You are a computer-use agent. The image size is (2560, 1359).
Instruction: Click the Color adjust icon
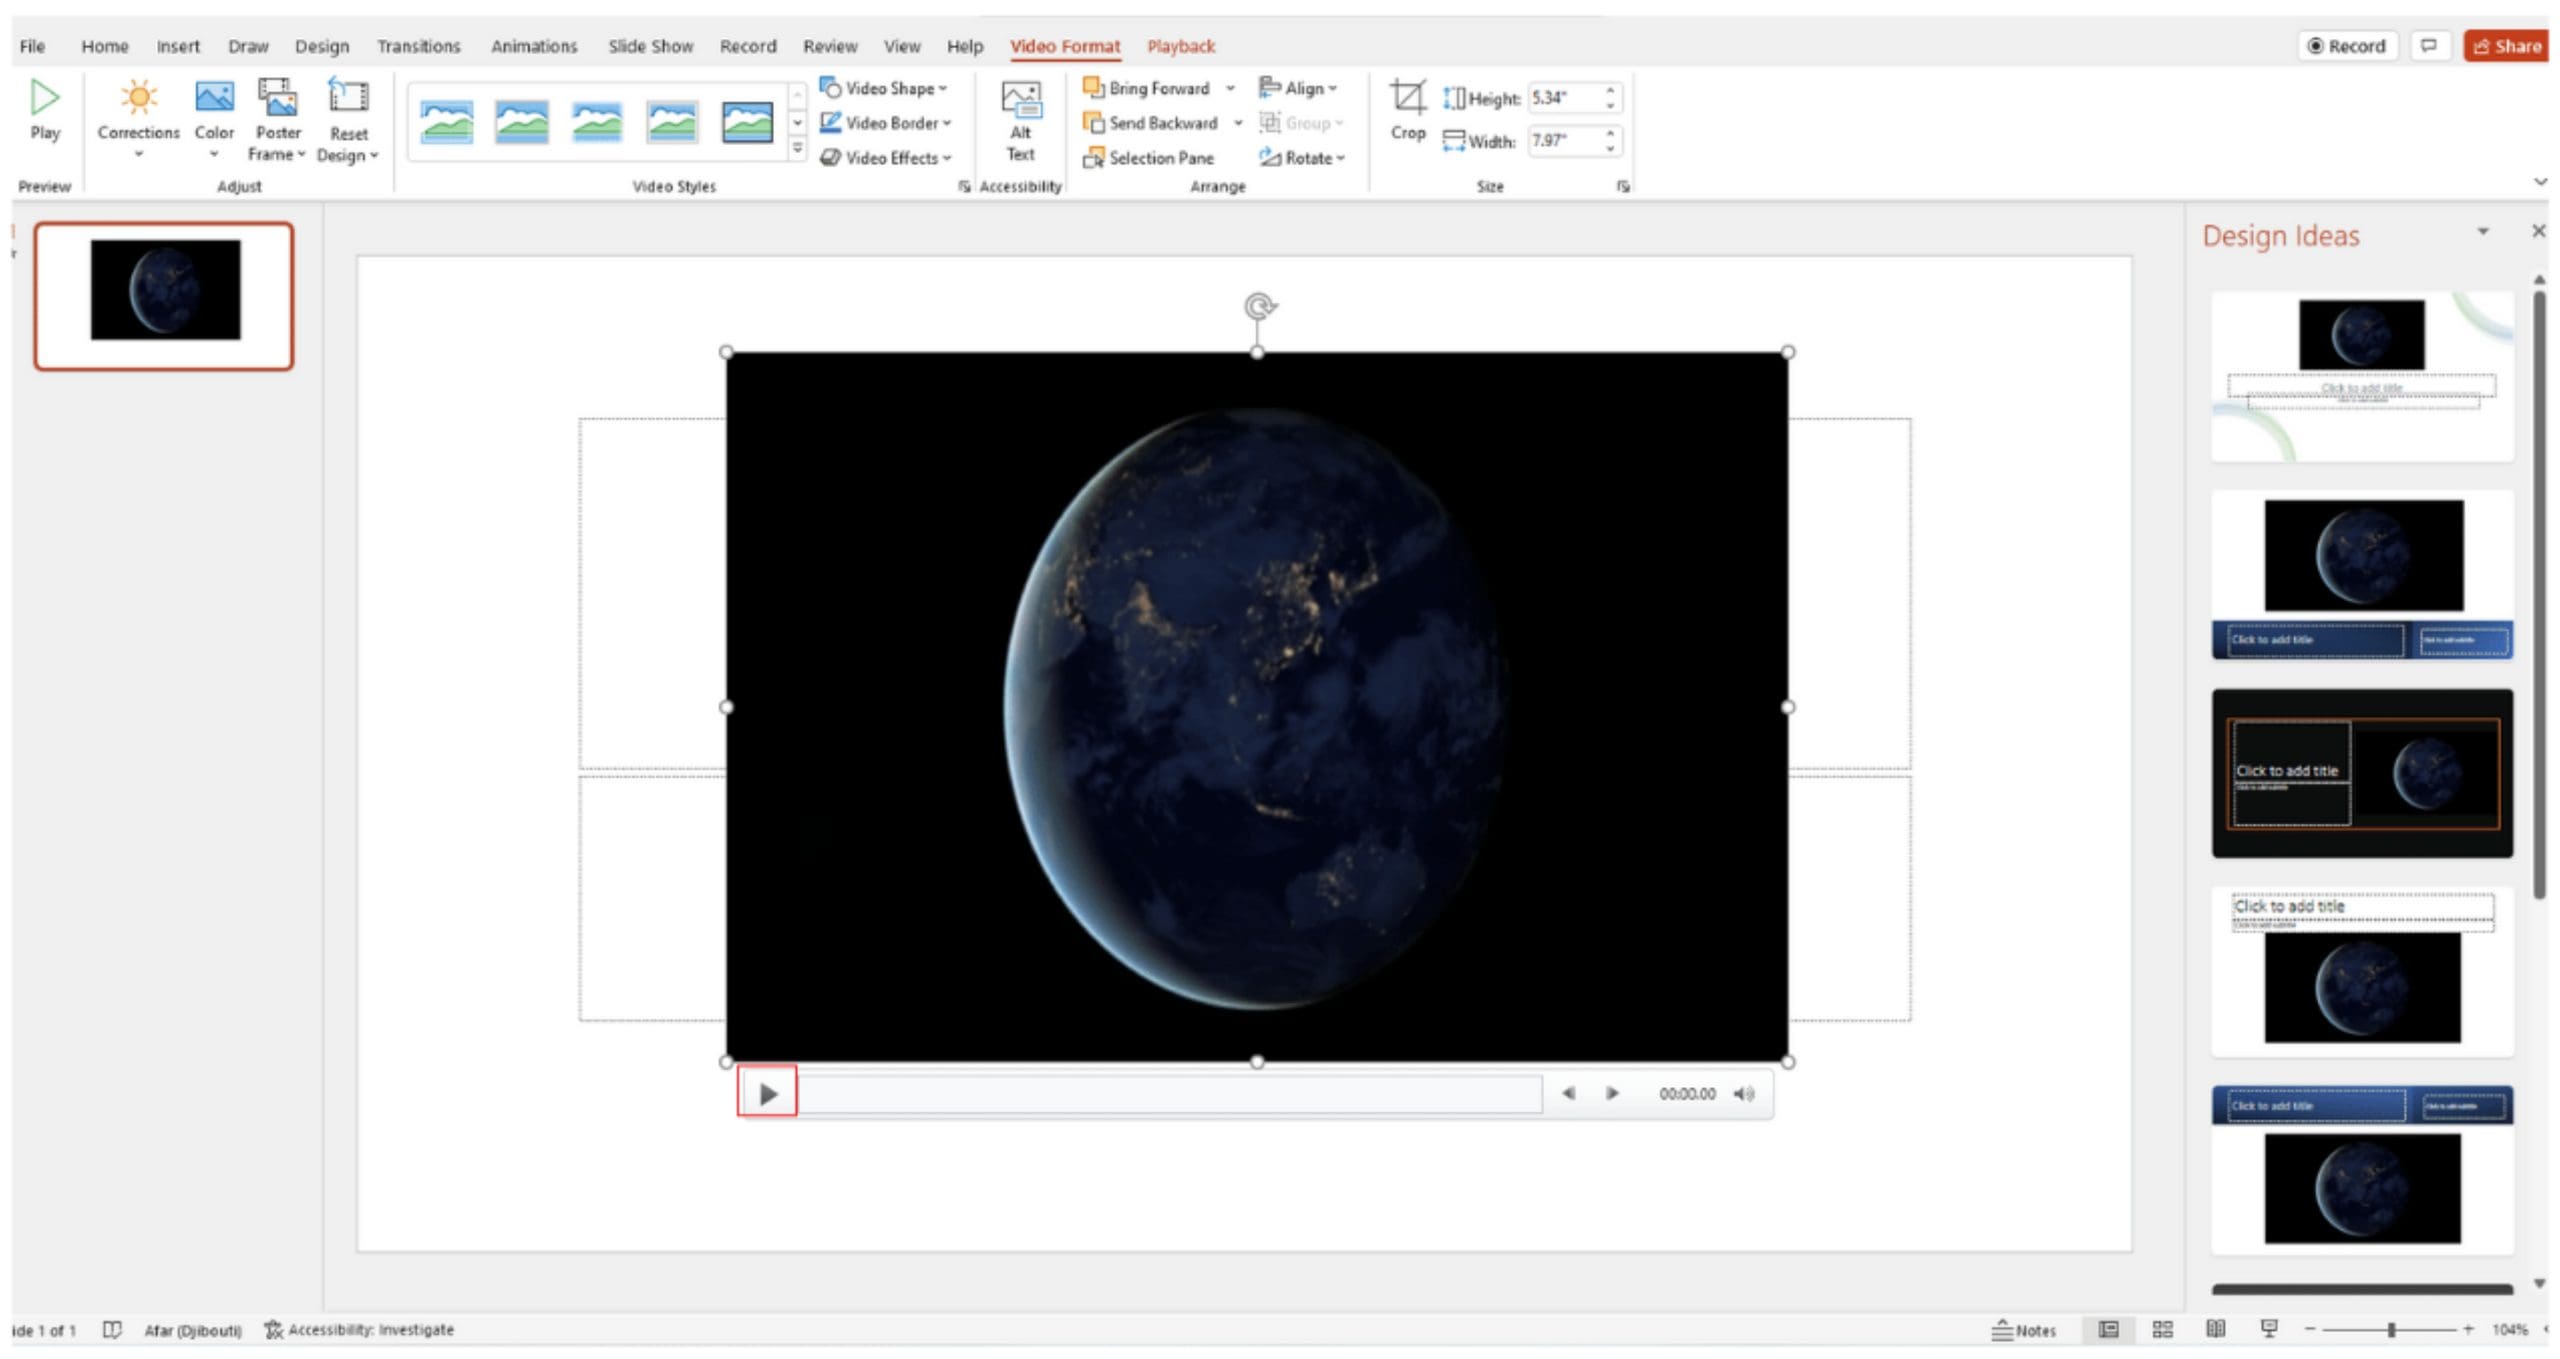click(x=214, y=98)
